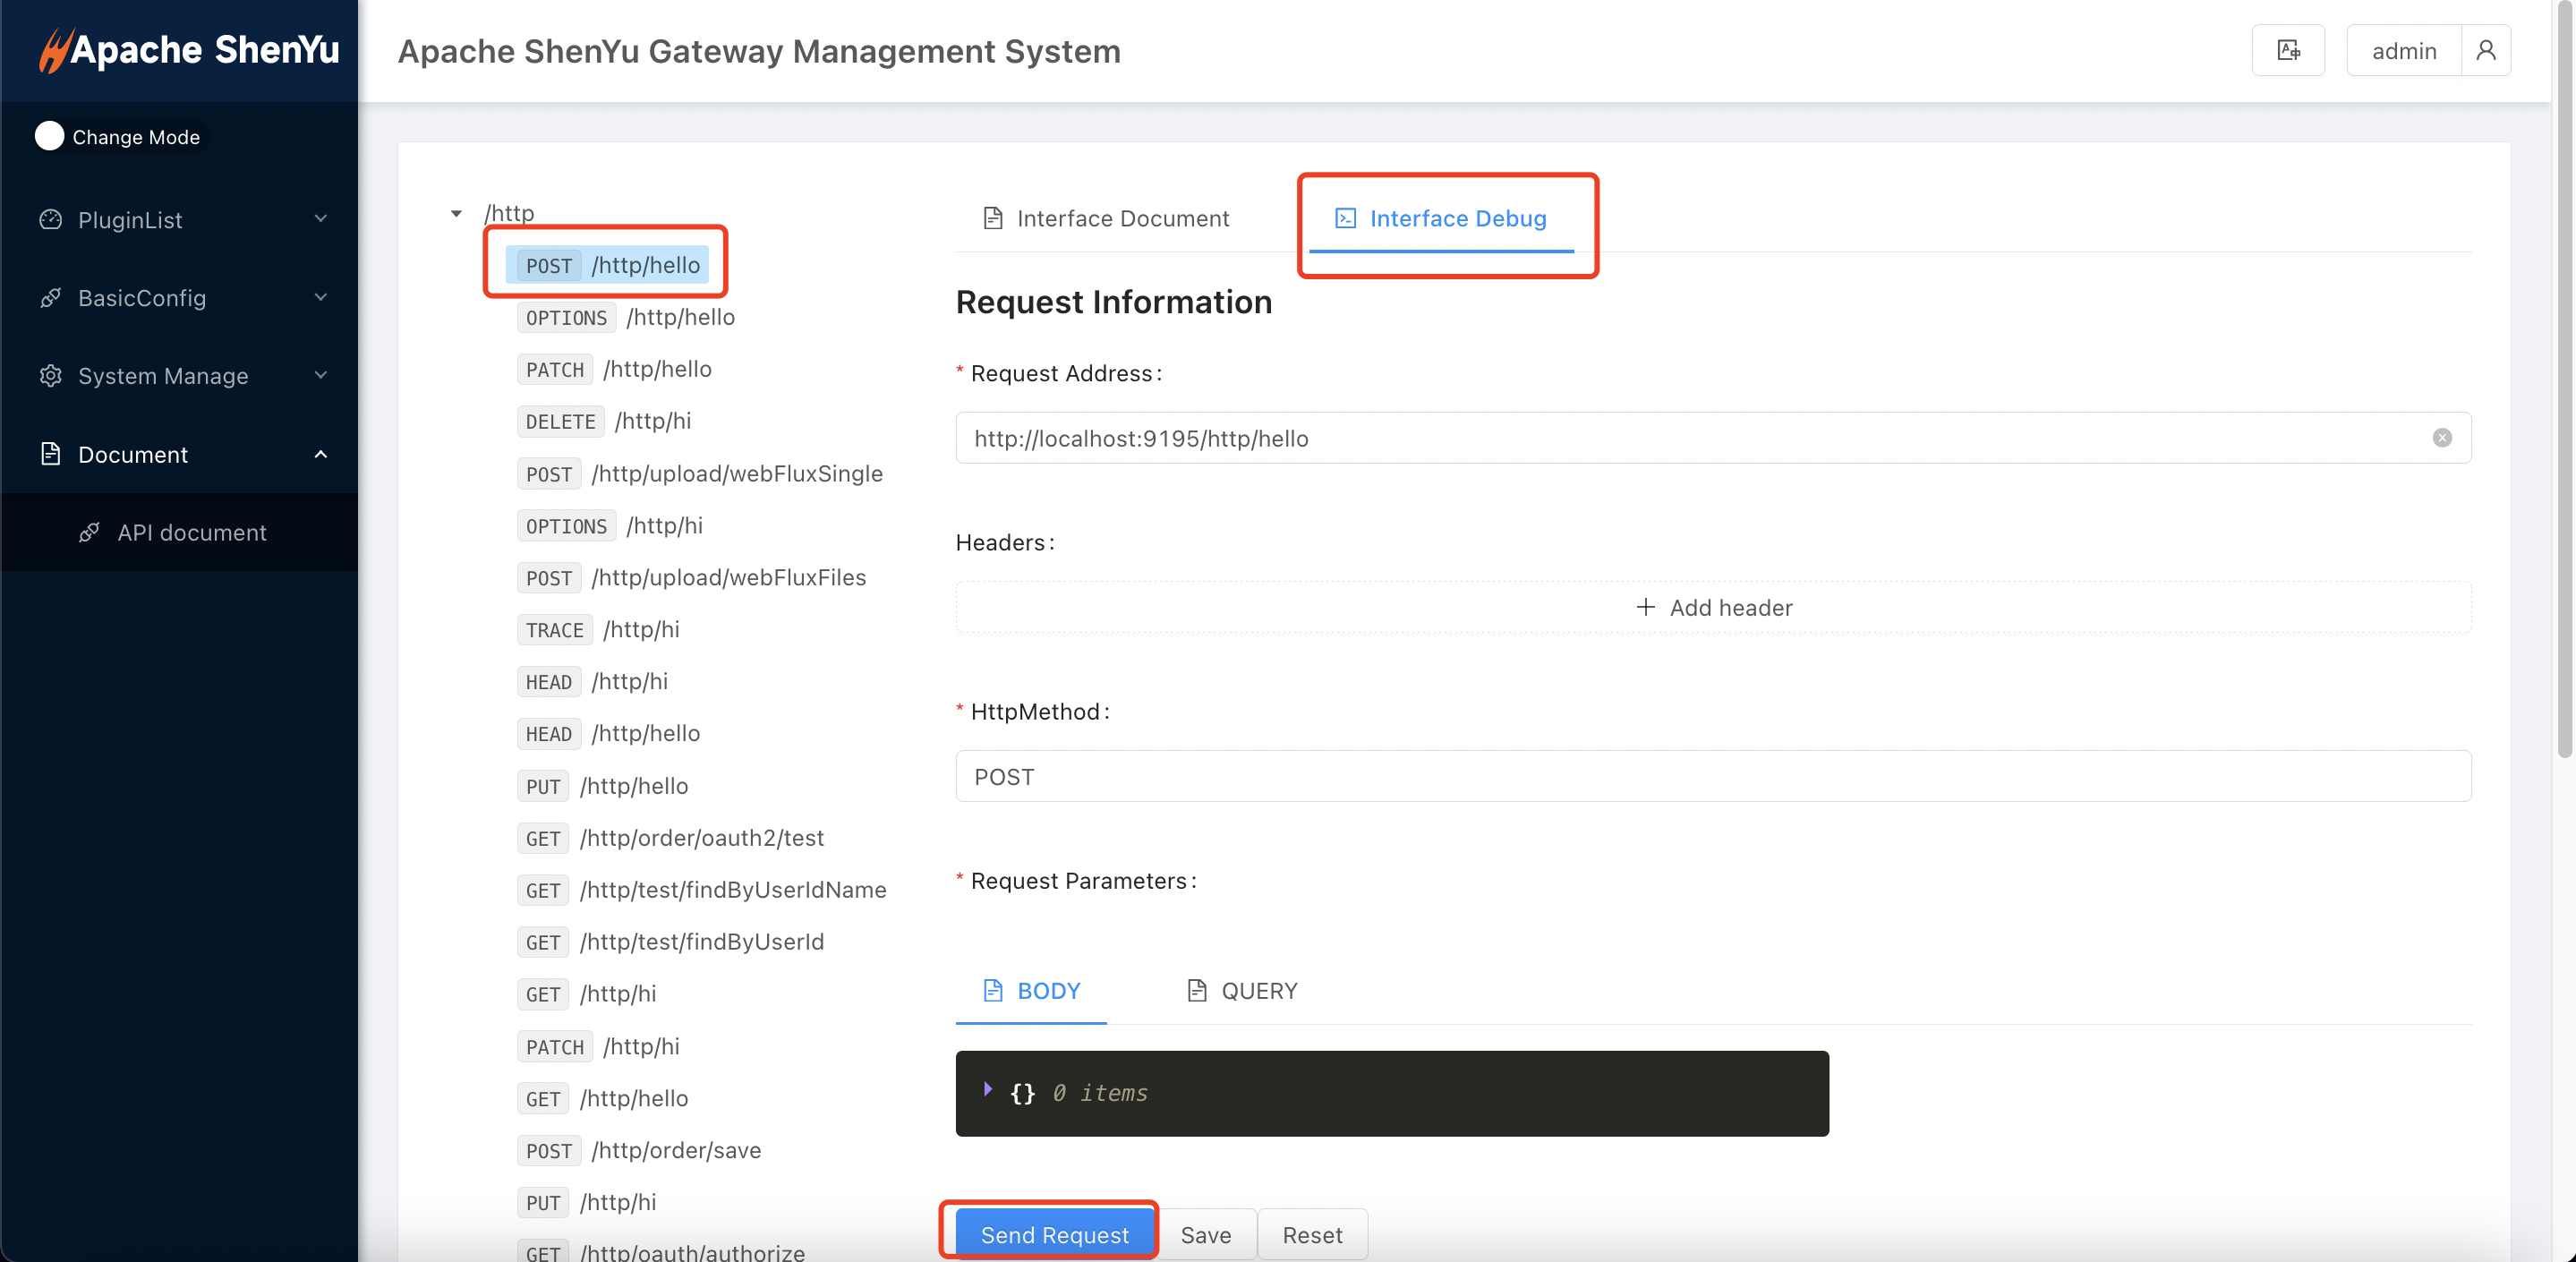Switch to the QUERY parameters tab
This screenshot has height=1262, width=2576.
click(1241, 991)
